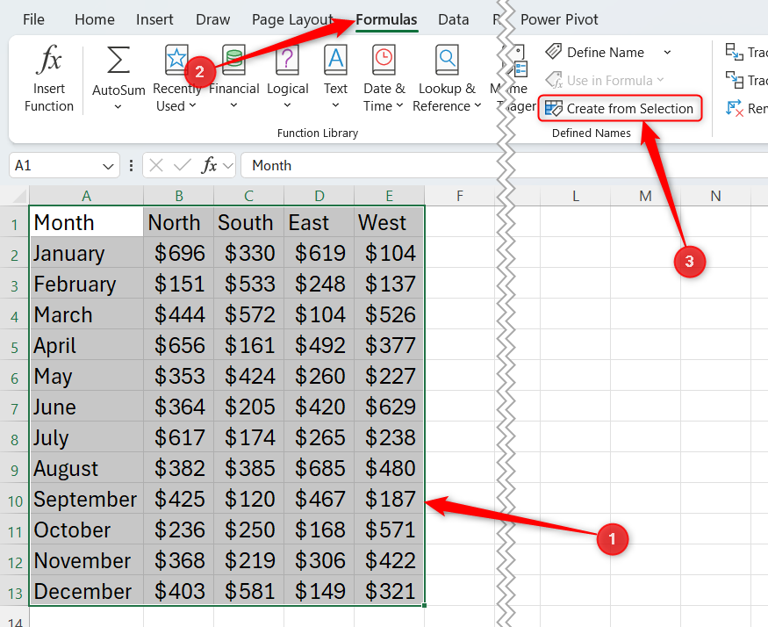Click the West header cell
Viewport: 768px width, 627px height.
[389, 222]
